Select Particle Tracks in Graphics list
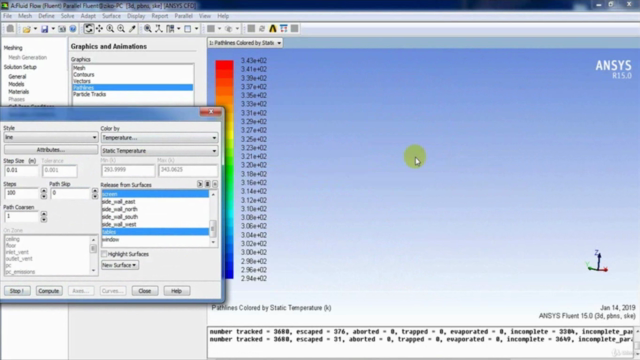 pyautogui.click(x=90, y=94)
